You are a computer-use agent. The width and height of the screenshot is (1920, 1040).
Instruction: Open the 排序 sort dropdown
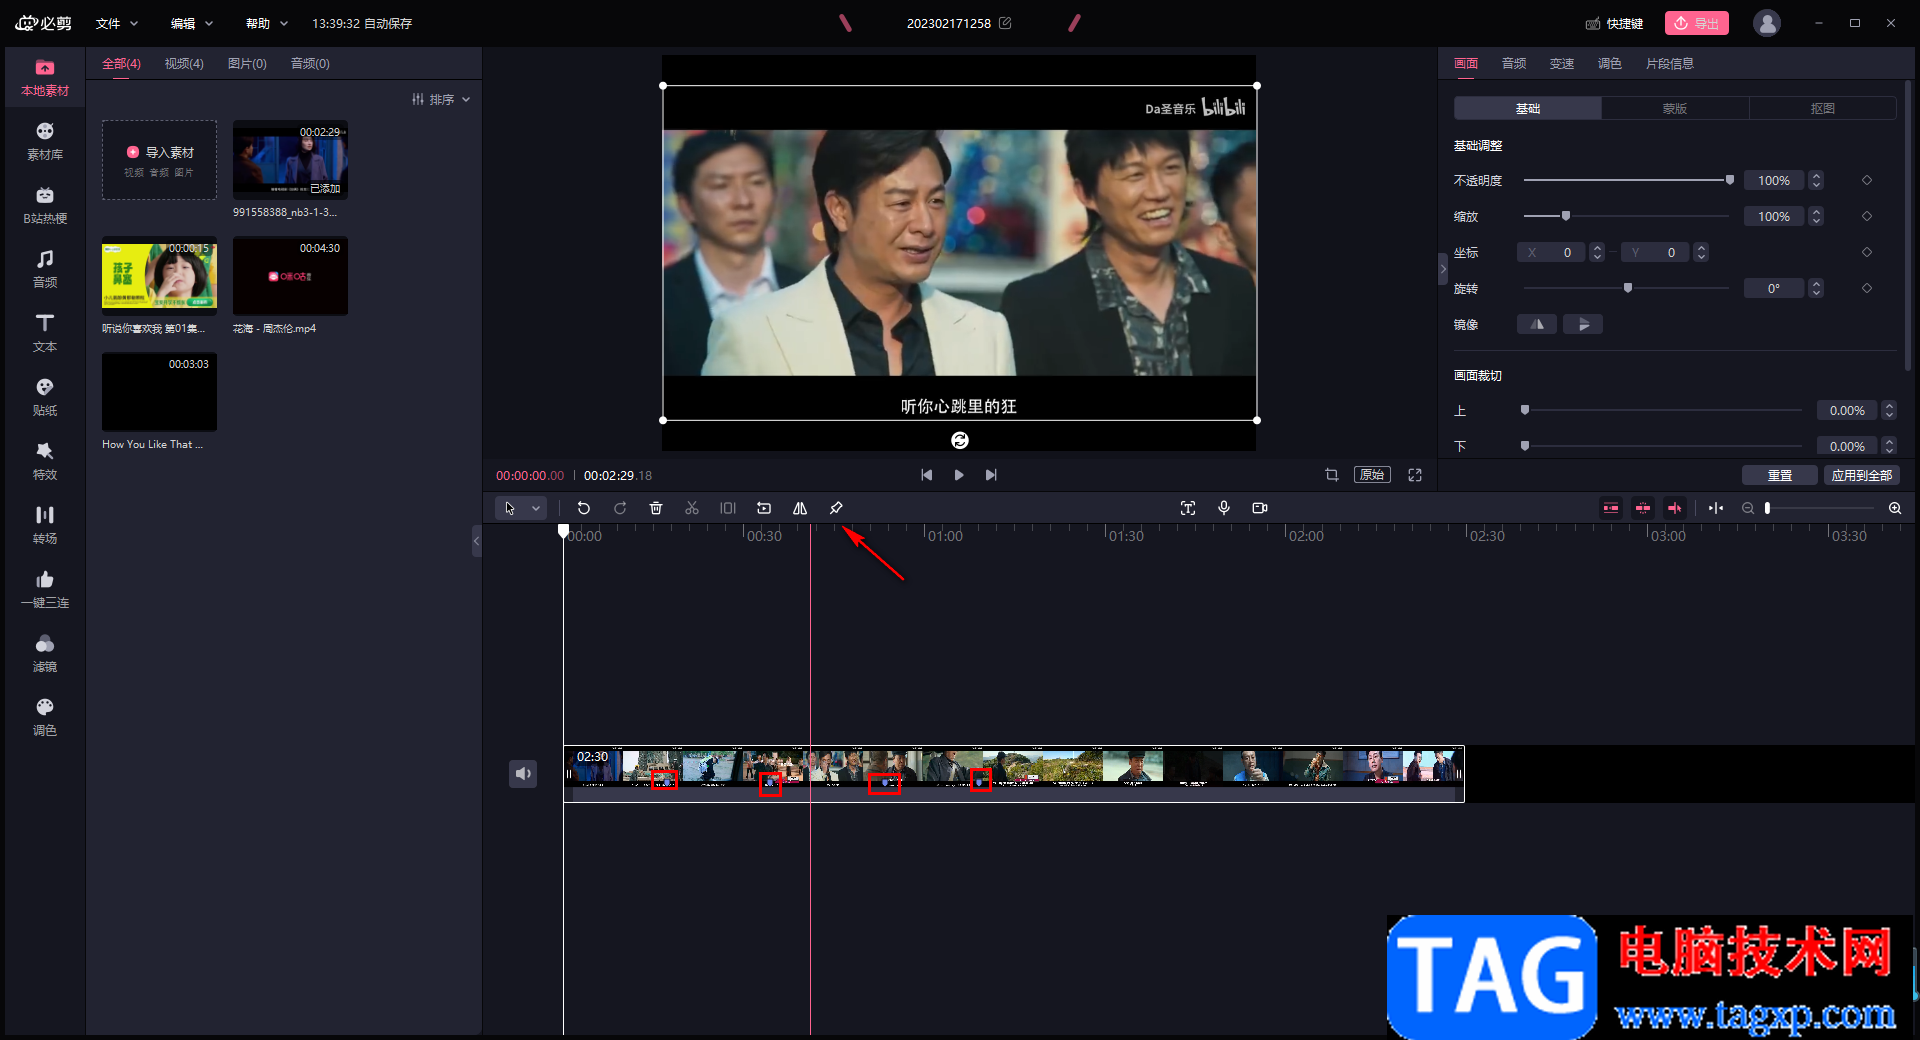pos(441,99)
